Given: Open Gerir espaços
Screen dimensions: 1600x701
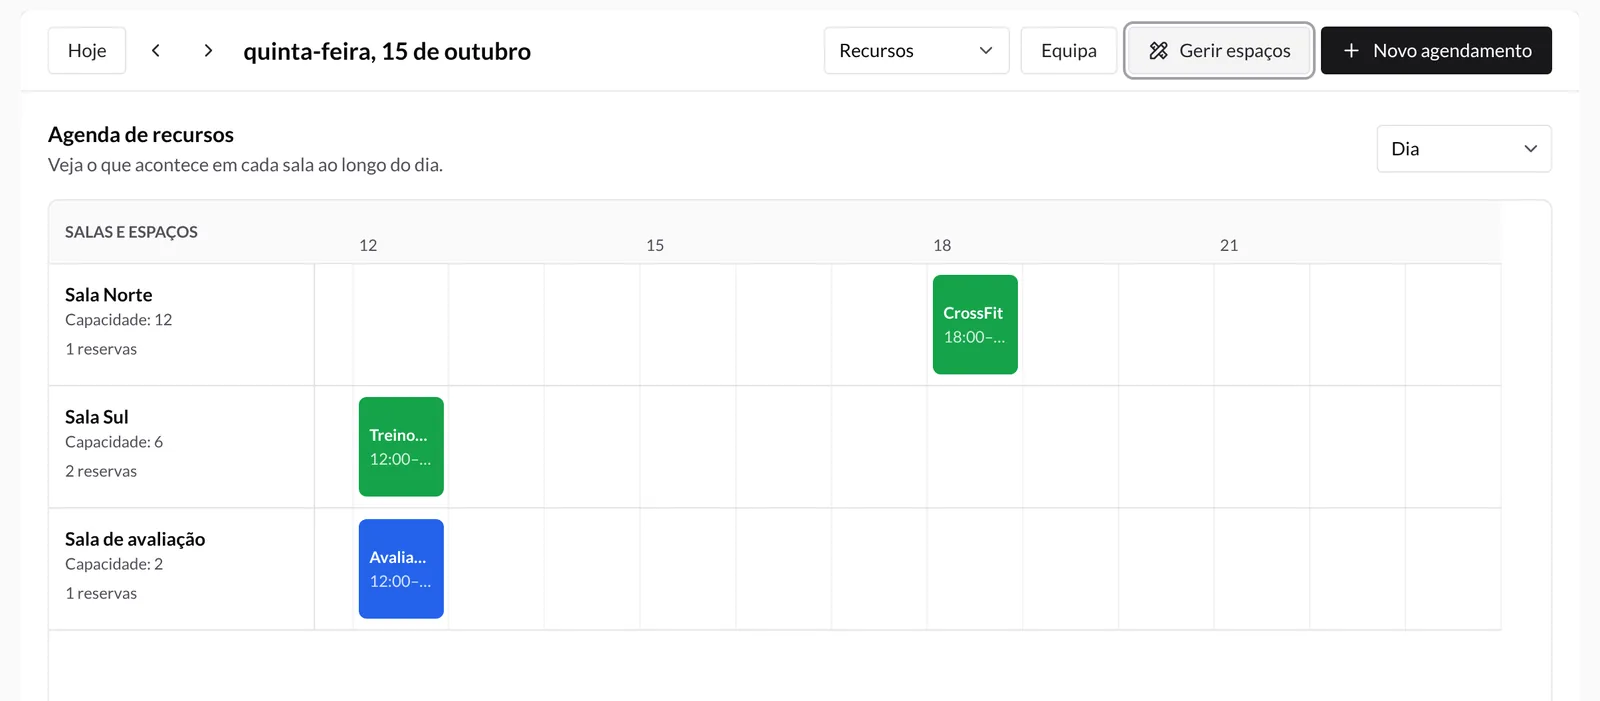Looking at the screenshot, I should click(1219, 50).
